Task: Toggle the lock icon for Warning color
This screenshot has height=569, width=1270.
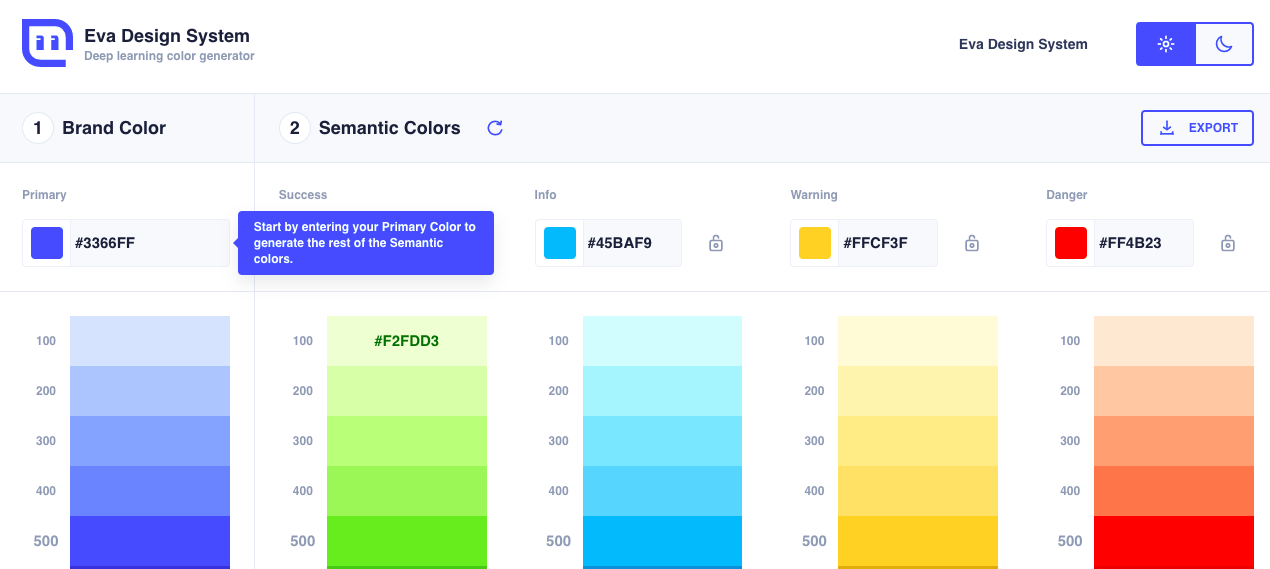Action: 972,243
